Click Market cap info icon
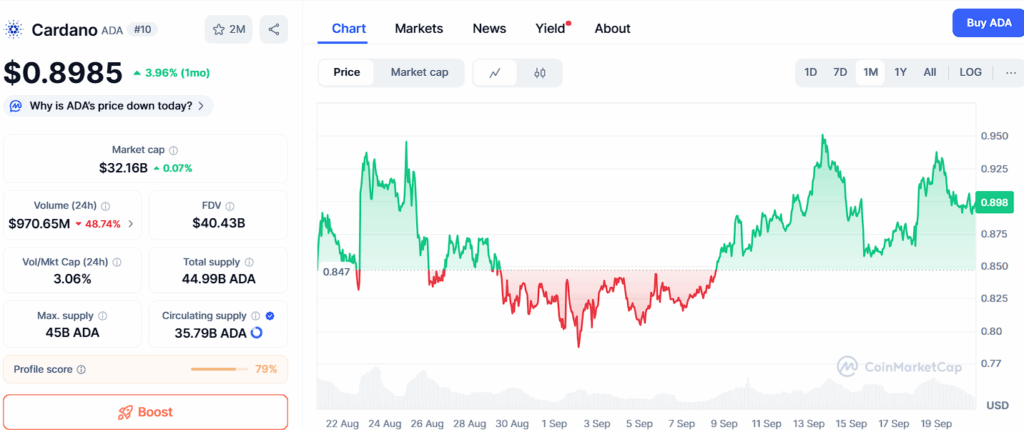Image resolution: width=1024 pixels, height=430 pixels. pyautogui.click(x=174, y=150)
